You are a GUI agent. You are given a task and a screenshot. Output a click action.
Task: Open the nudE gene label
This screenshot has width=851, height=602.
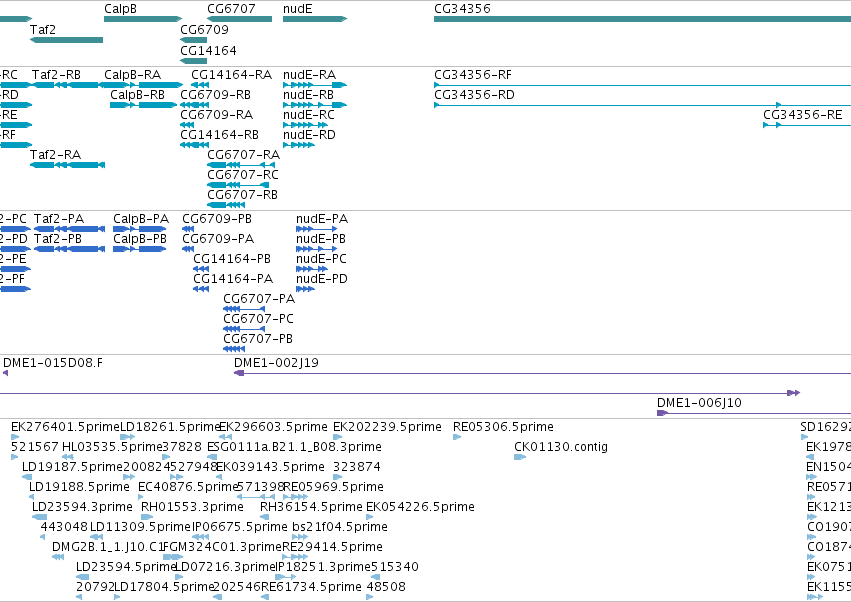pyautogui.click(x=297, y=9)
